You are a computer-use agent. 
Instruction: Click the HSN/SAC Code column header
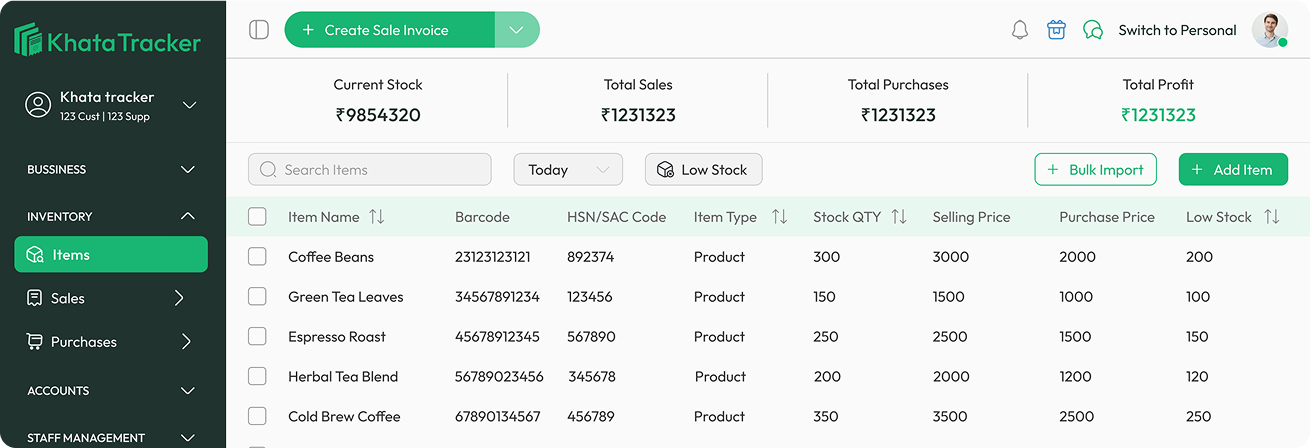point(616,217)
